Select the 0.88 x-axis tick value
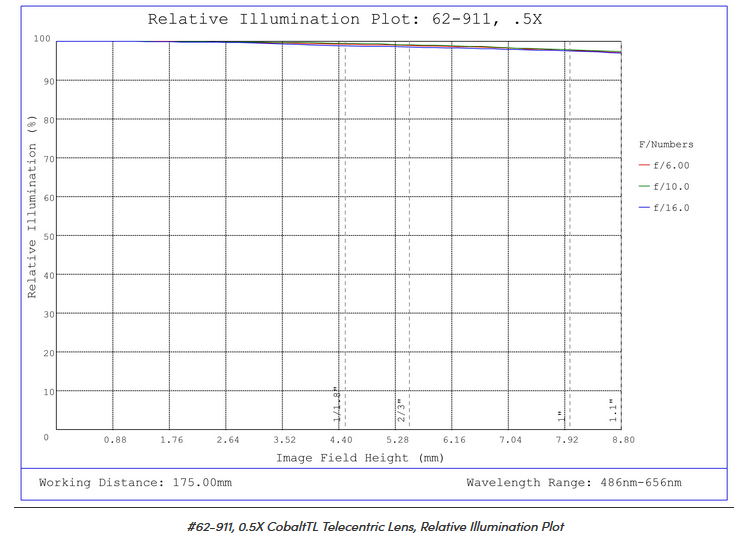The width and height of the screenshot is (746, 538). click(x=115, y=439)
